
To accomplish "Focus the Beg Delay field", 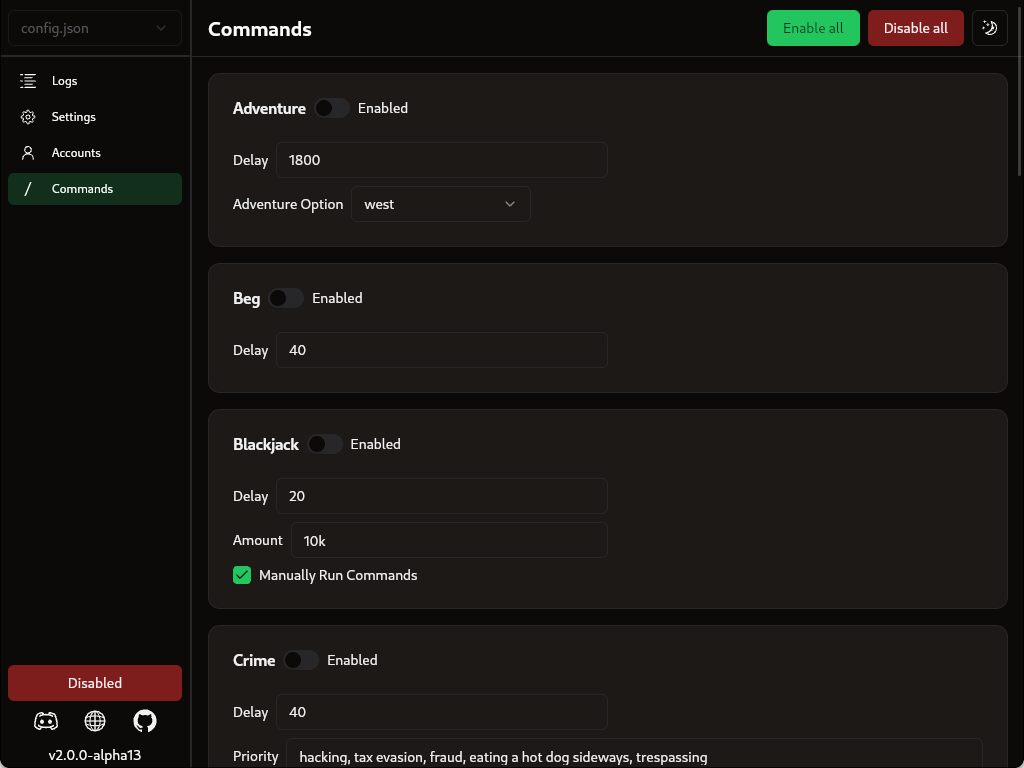I will 442,350.
